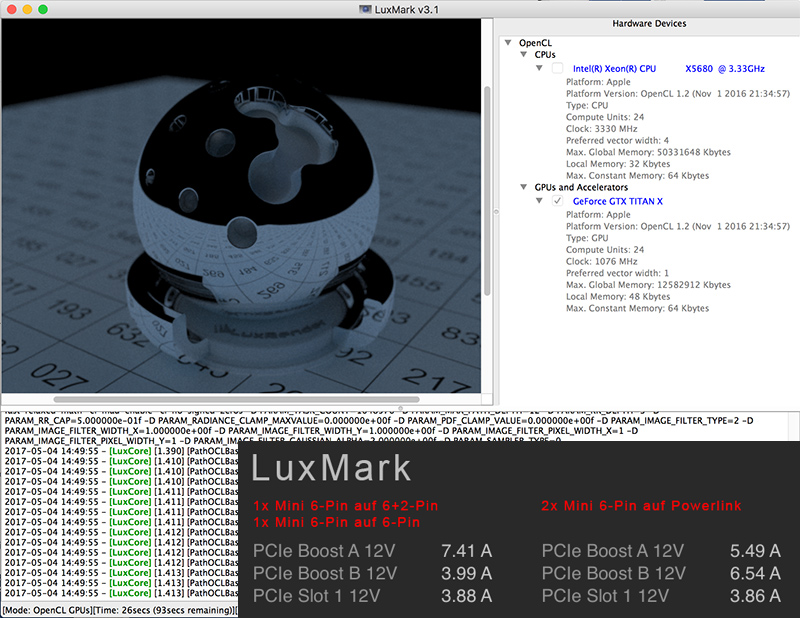Click the PARAM_RR_CAP log line

tap(379, 421)
